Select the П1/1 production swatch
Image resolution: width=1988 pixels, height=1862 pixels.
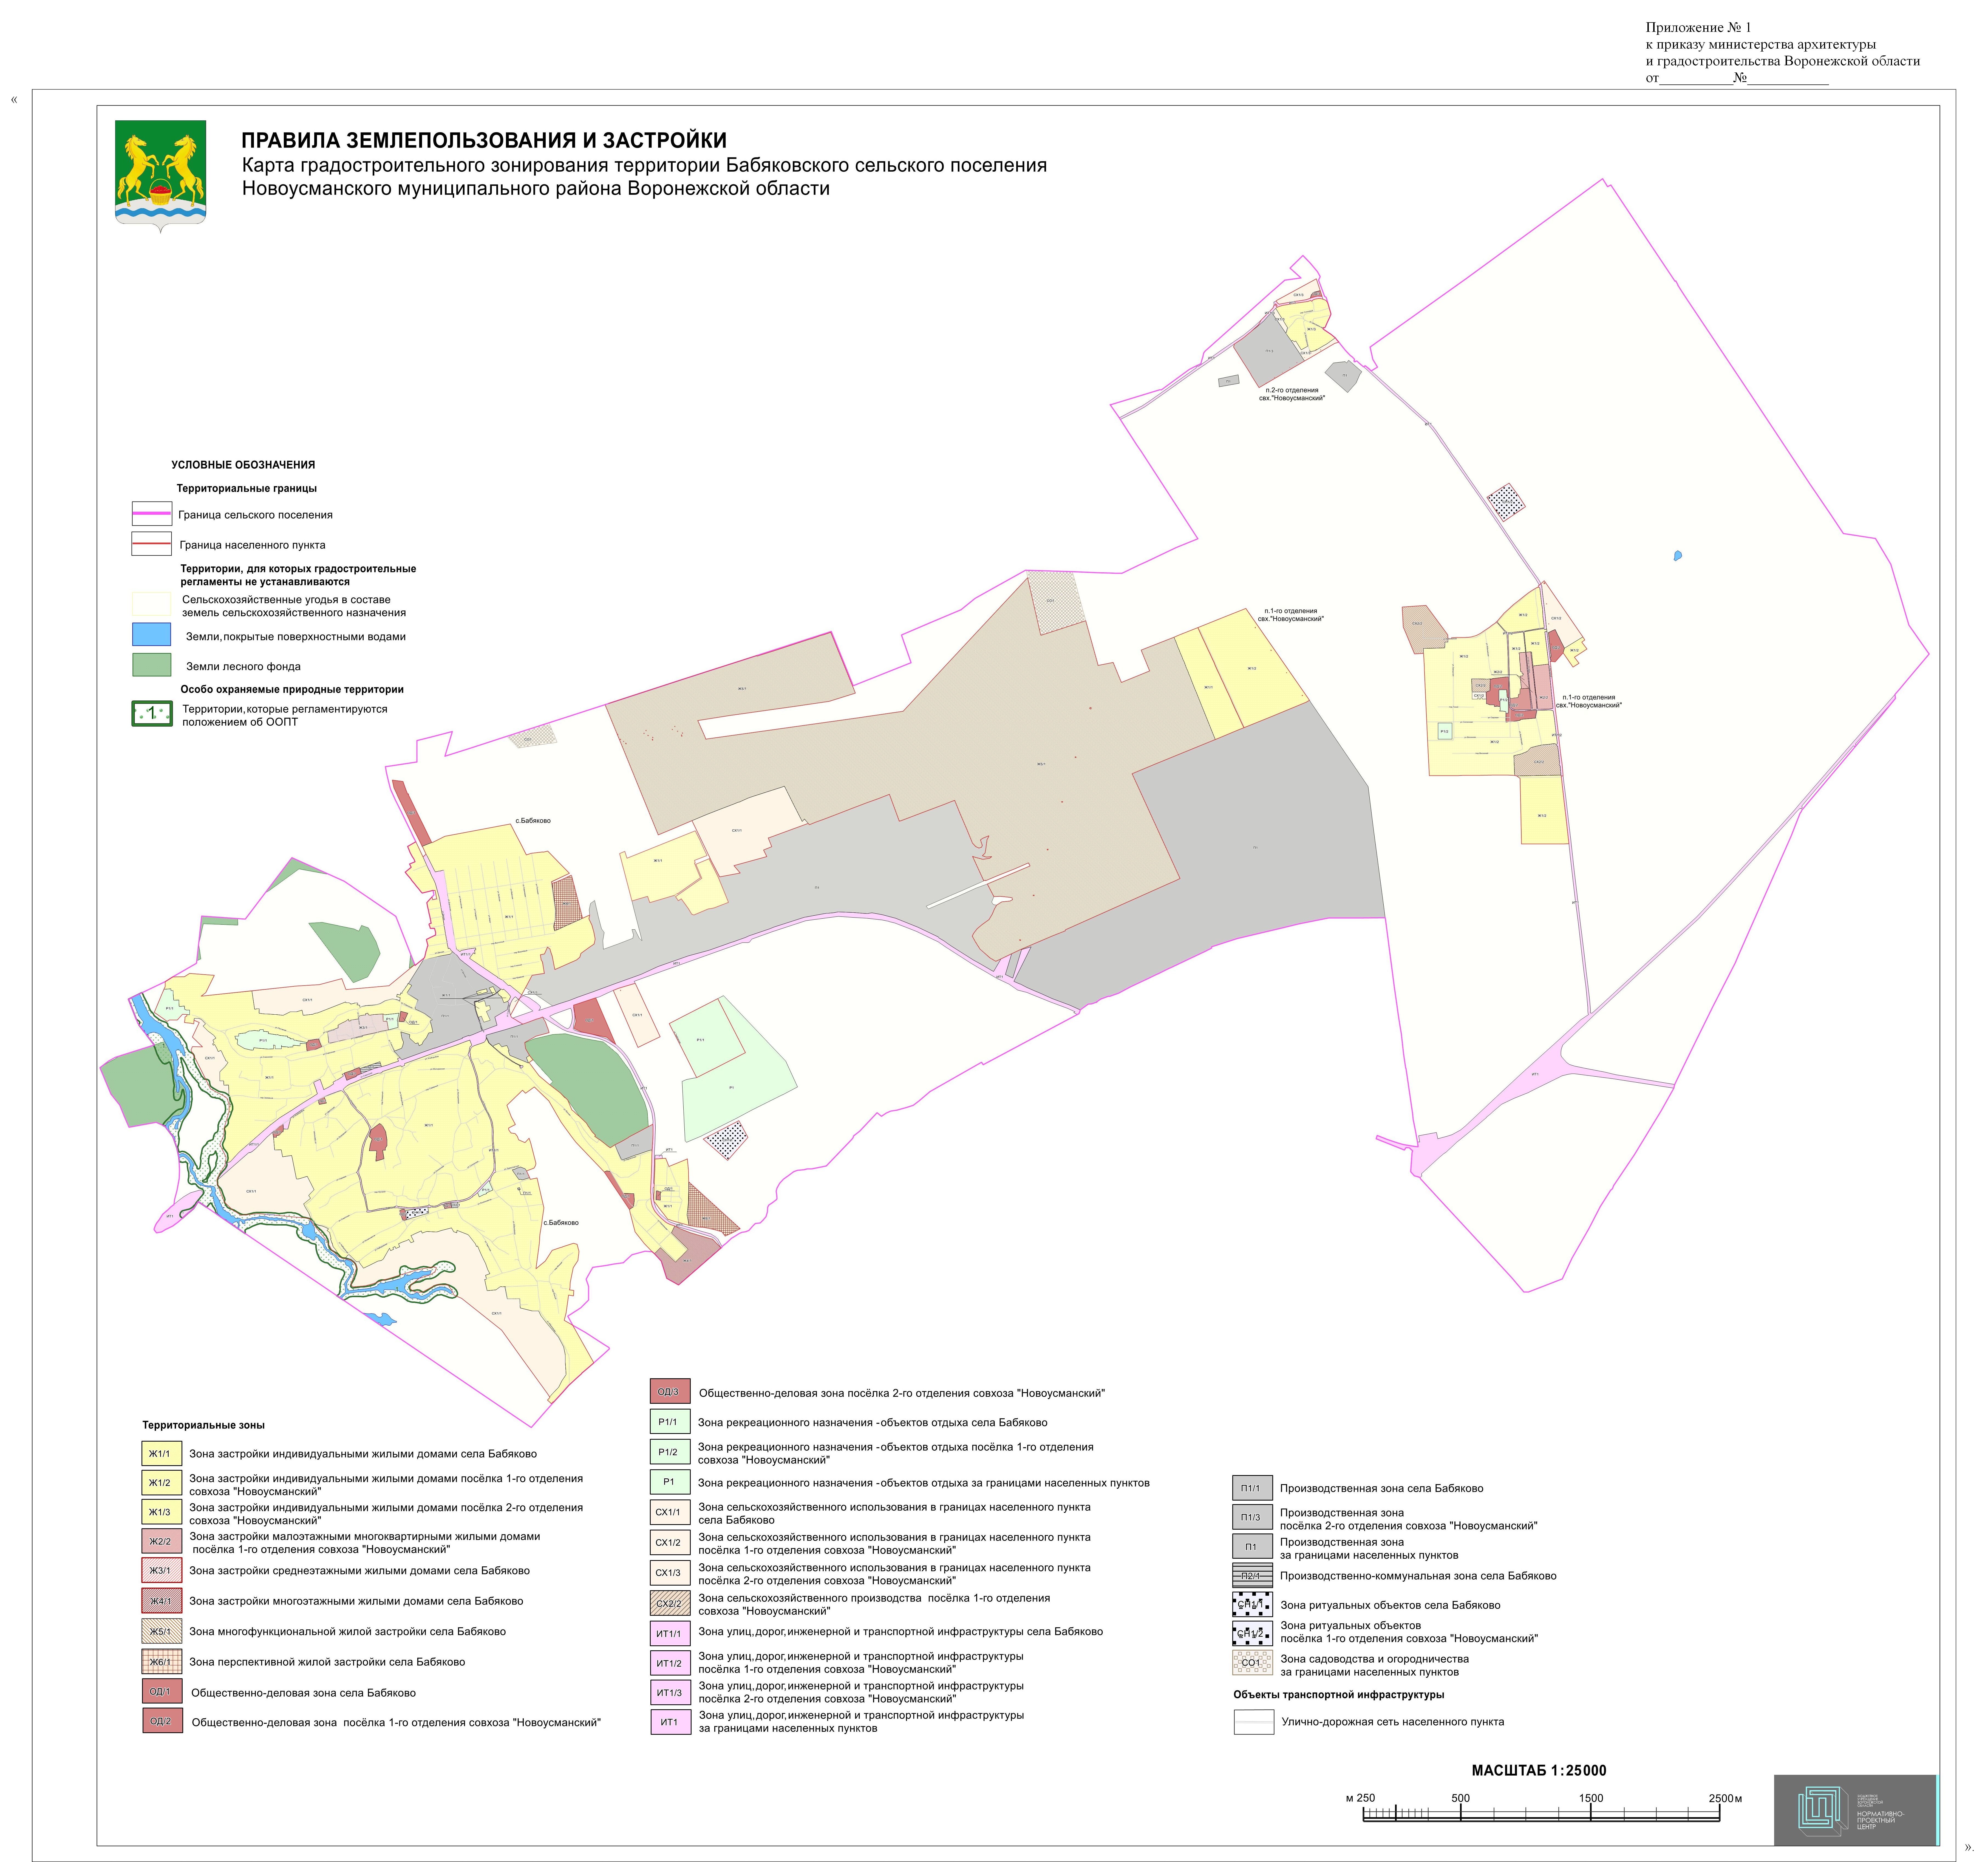tap(1252, 1488)
